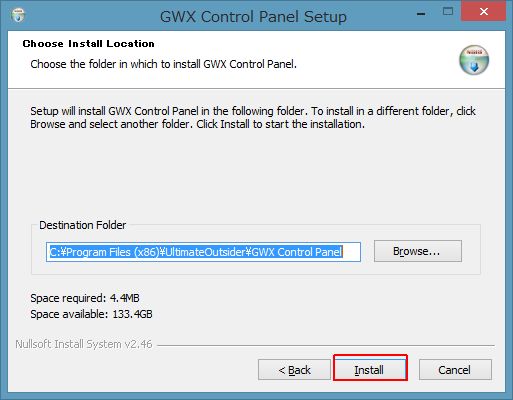Screen dimensions: 513x400
Task: Go back with the < Back button
Action: tap(294, 370)
